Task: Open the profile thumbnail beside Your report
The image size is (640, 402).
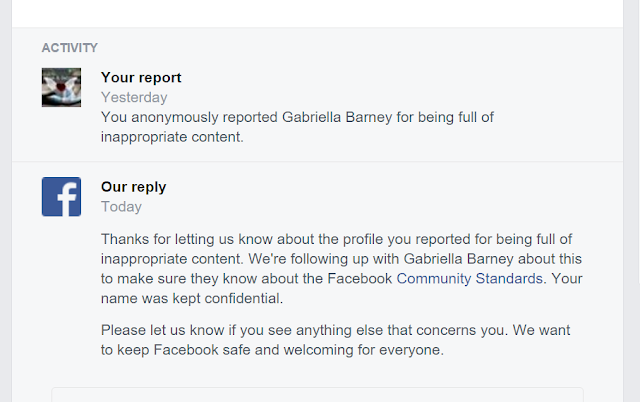Action: (61, 87)
